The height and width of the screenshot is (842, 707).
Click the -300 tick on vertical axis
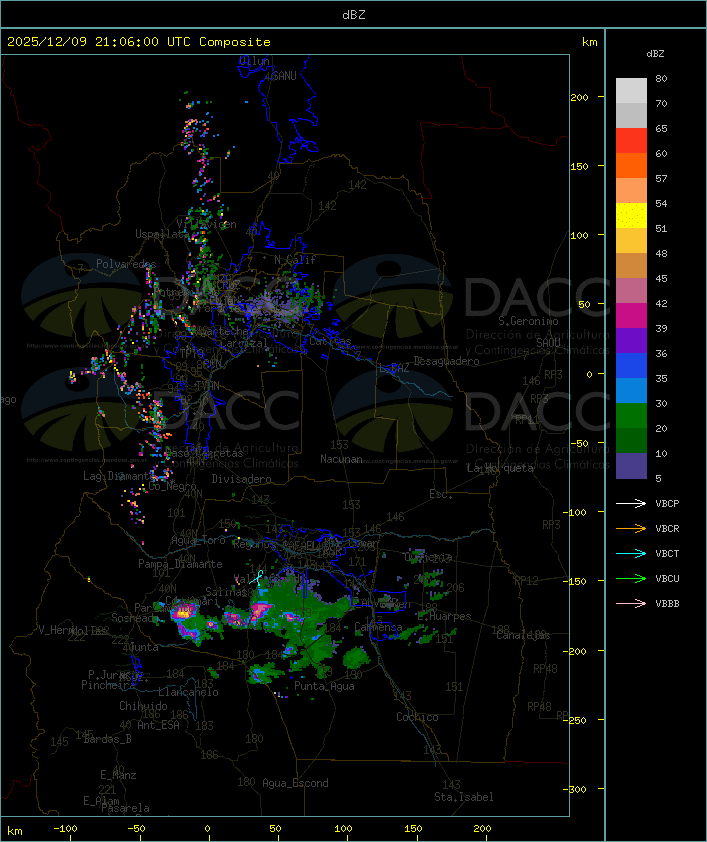575,789
